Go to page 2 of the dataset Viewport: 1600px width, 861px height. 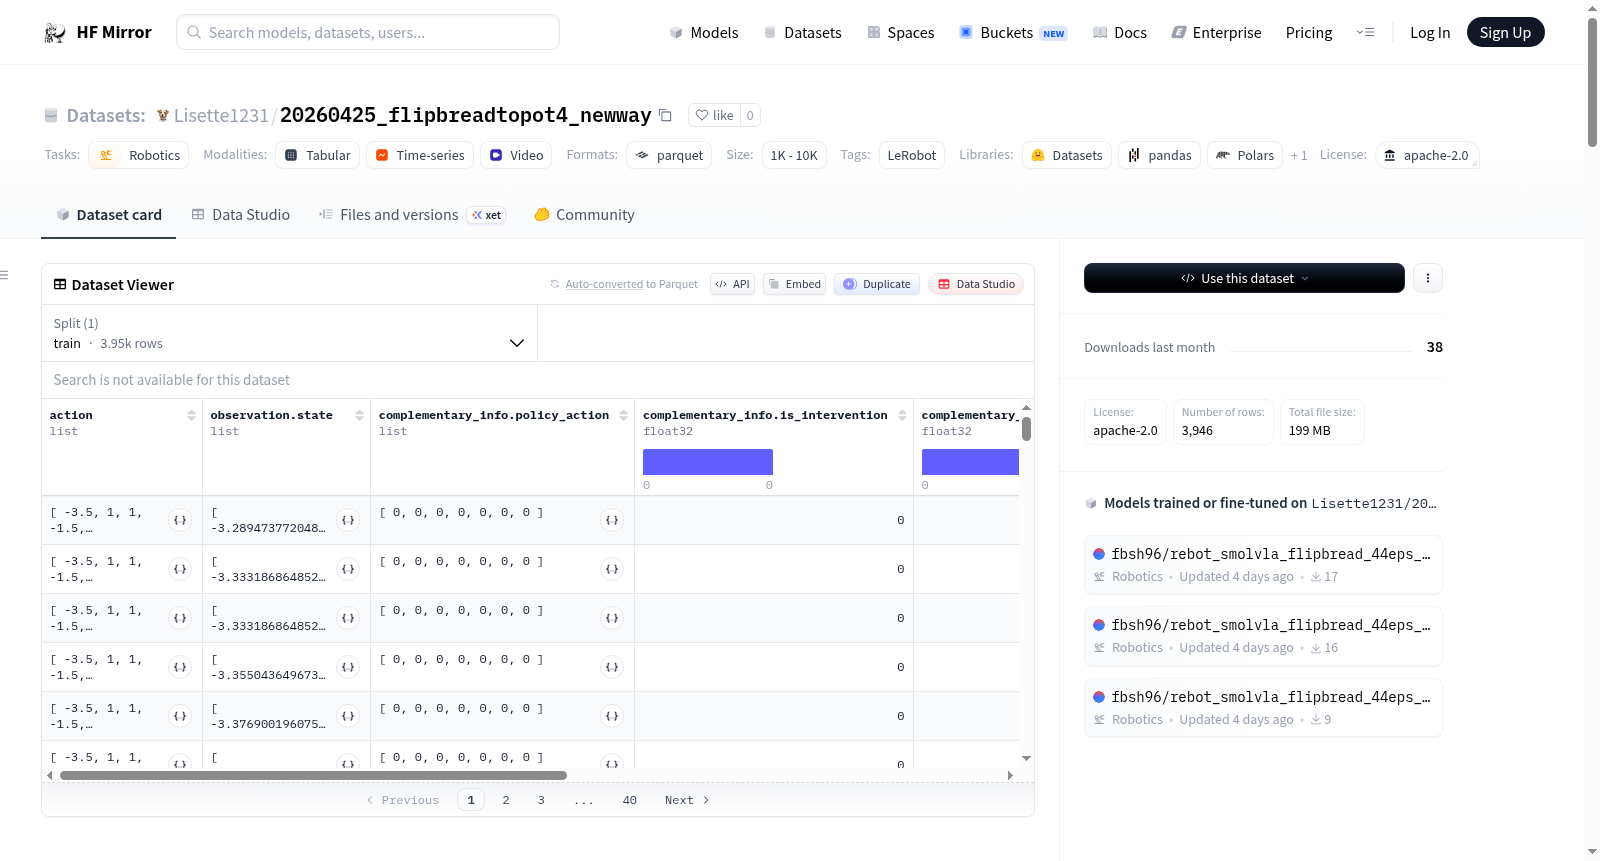pos(506,800)
